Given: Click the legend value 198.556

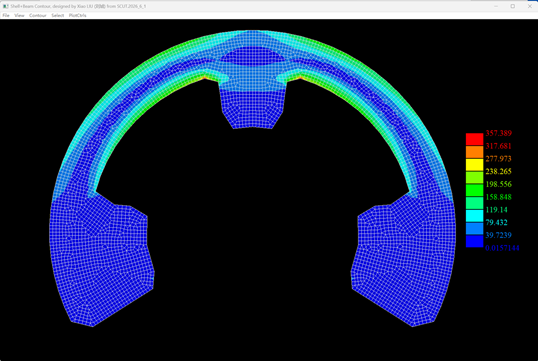Looking at the screenshot, I should (499, 184).
